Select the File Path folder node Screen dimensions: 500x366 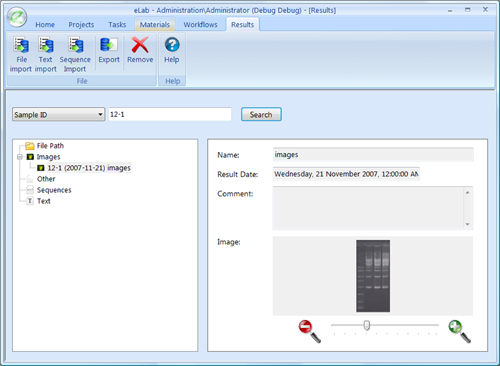pyautogui.click(x=45, y=146)
